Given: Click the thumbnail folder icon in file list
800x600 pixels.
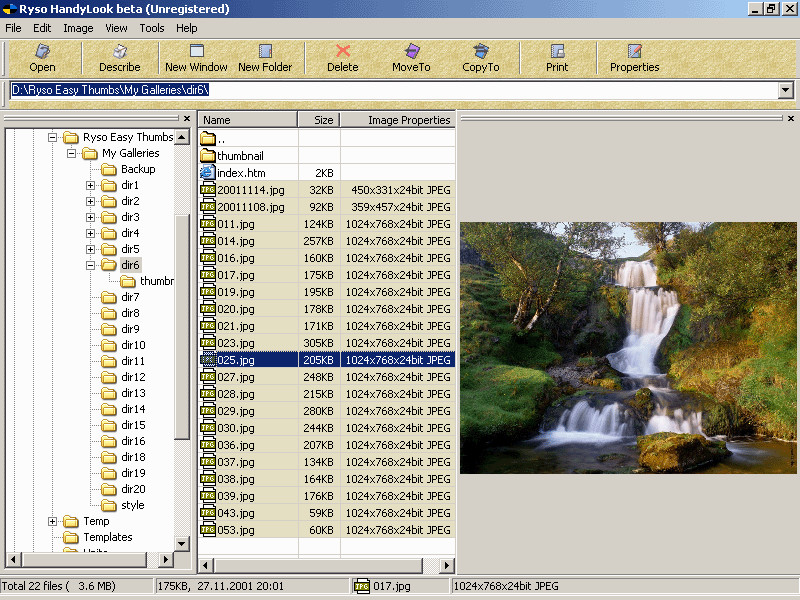Looking at the screenshot, I should point(208,156).
